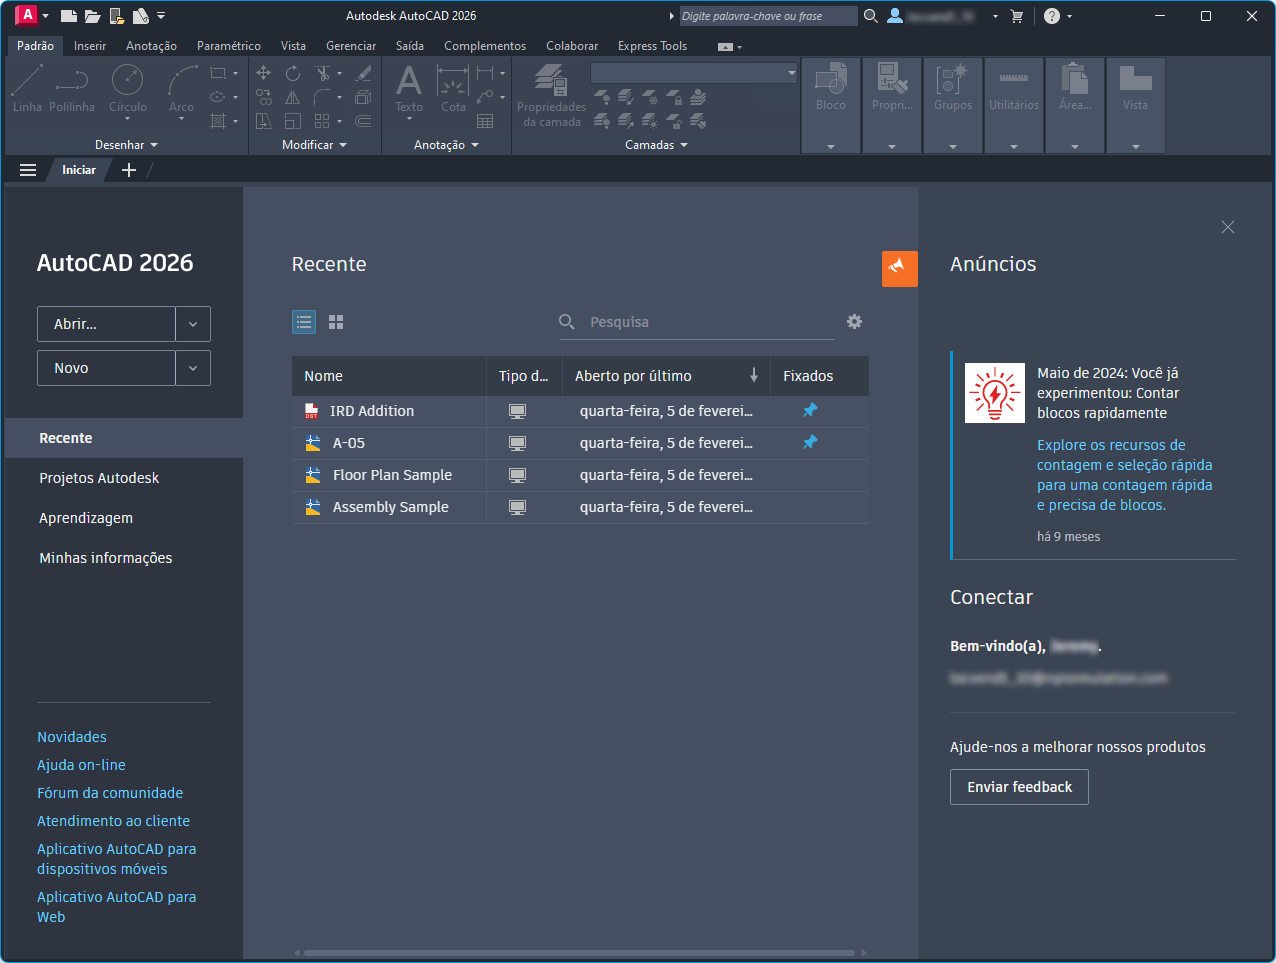The width and height of the screenshot is (1276, 963).
Task: Open Atendimento ao cliente link
Action: (x=113, y=821)
